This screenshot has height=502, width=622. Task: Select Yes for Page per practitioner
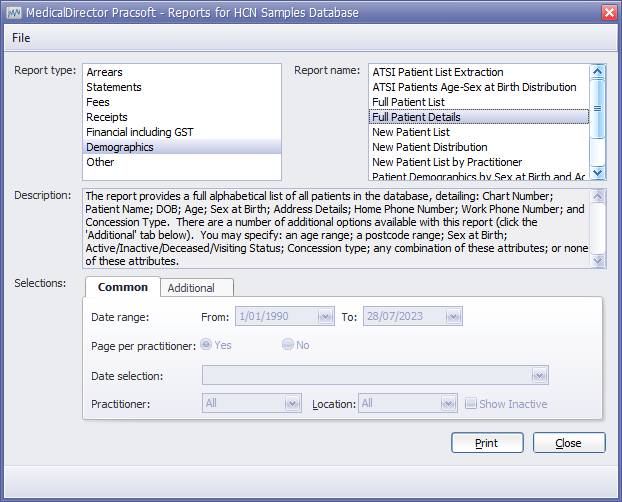click(x=207, y=345)
